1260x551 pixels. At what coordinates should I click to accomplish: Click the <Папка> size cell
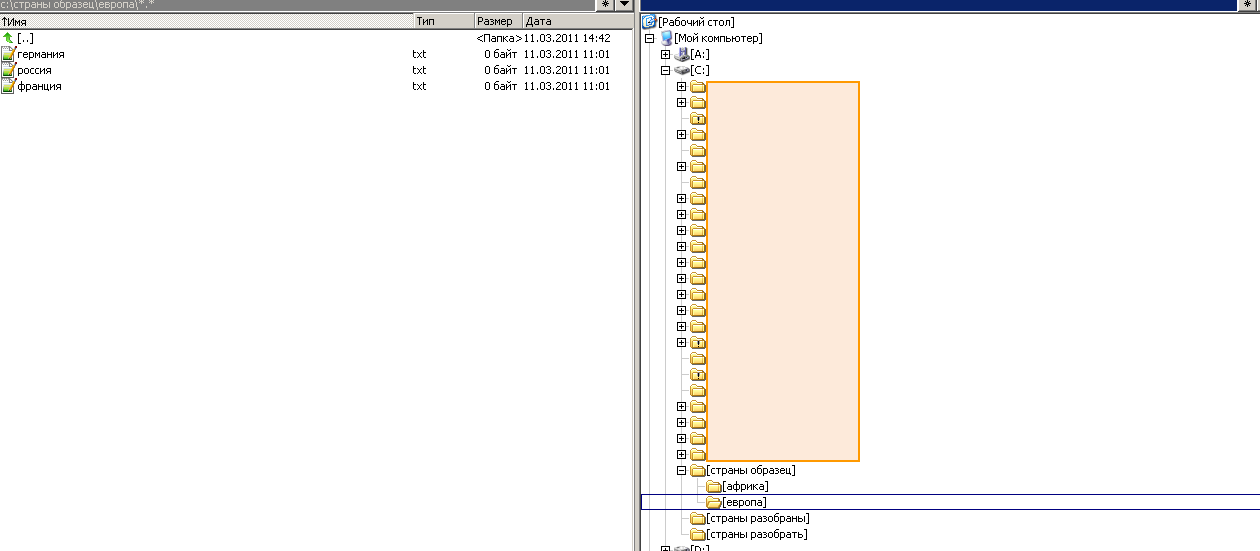[499, 38]
